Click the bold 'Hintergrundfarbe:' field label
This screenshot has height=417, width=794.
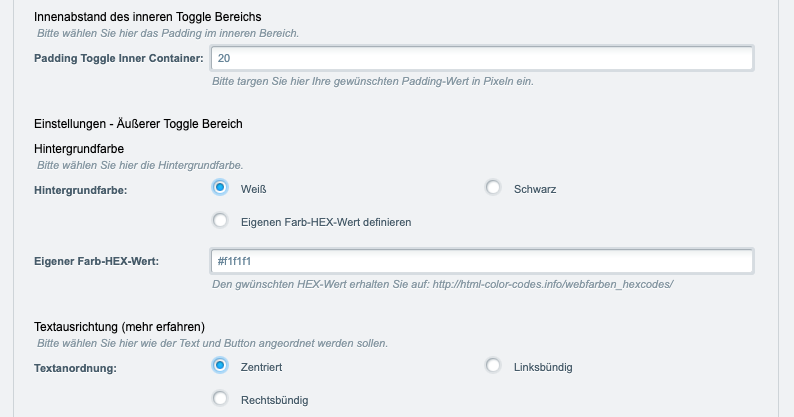[81, 191]
